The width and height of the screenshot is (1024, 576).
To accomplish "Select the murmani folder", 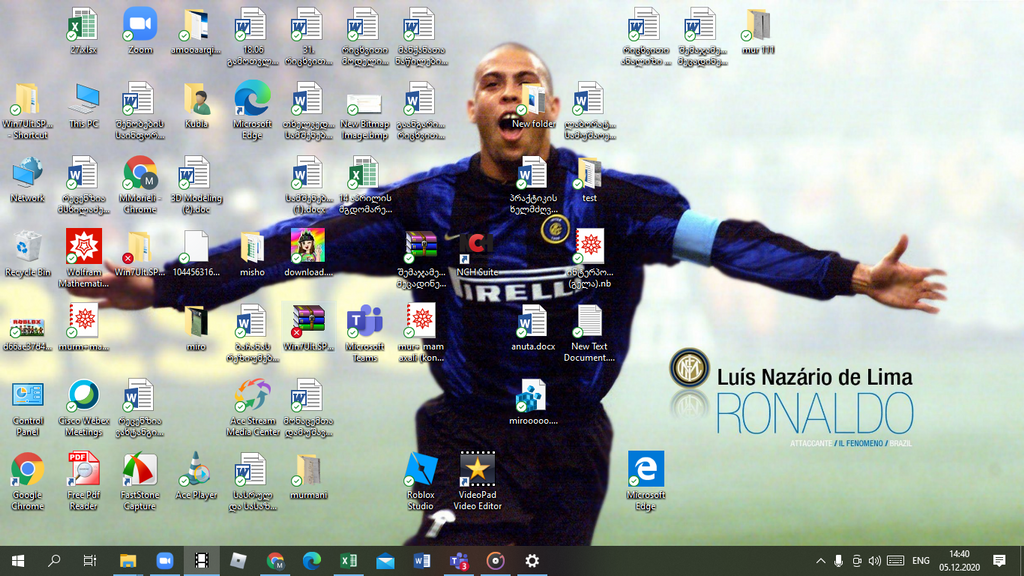I will 308,477.
